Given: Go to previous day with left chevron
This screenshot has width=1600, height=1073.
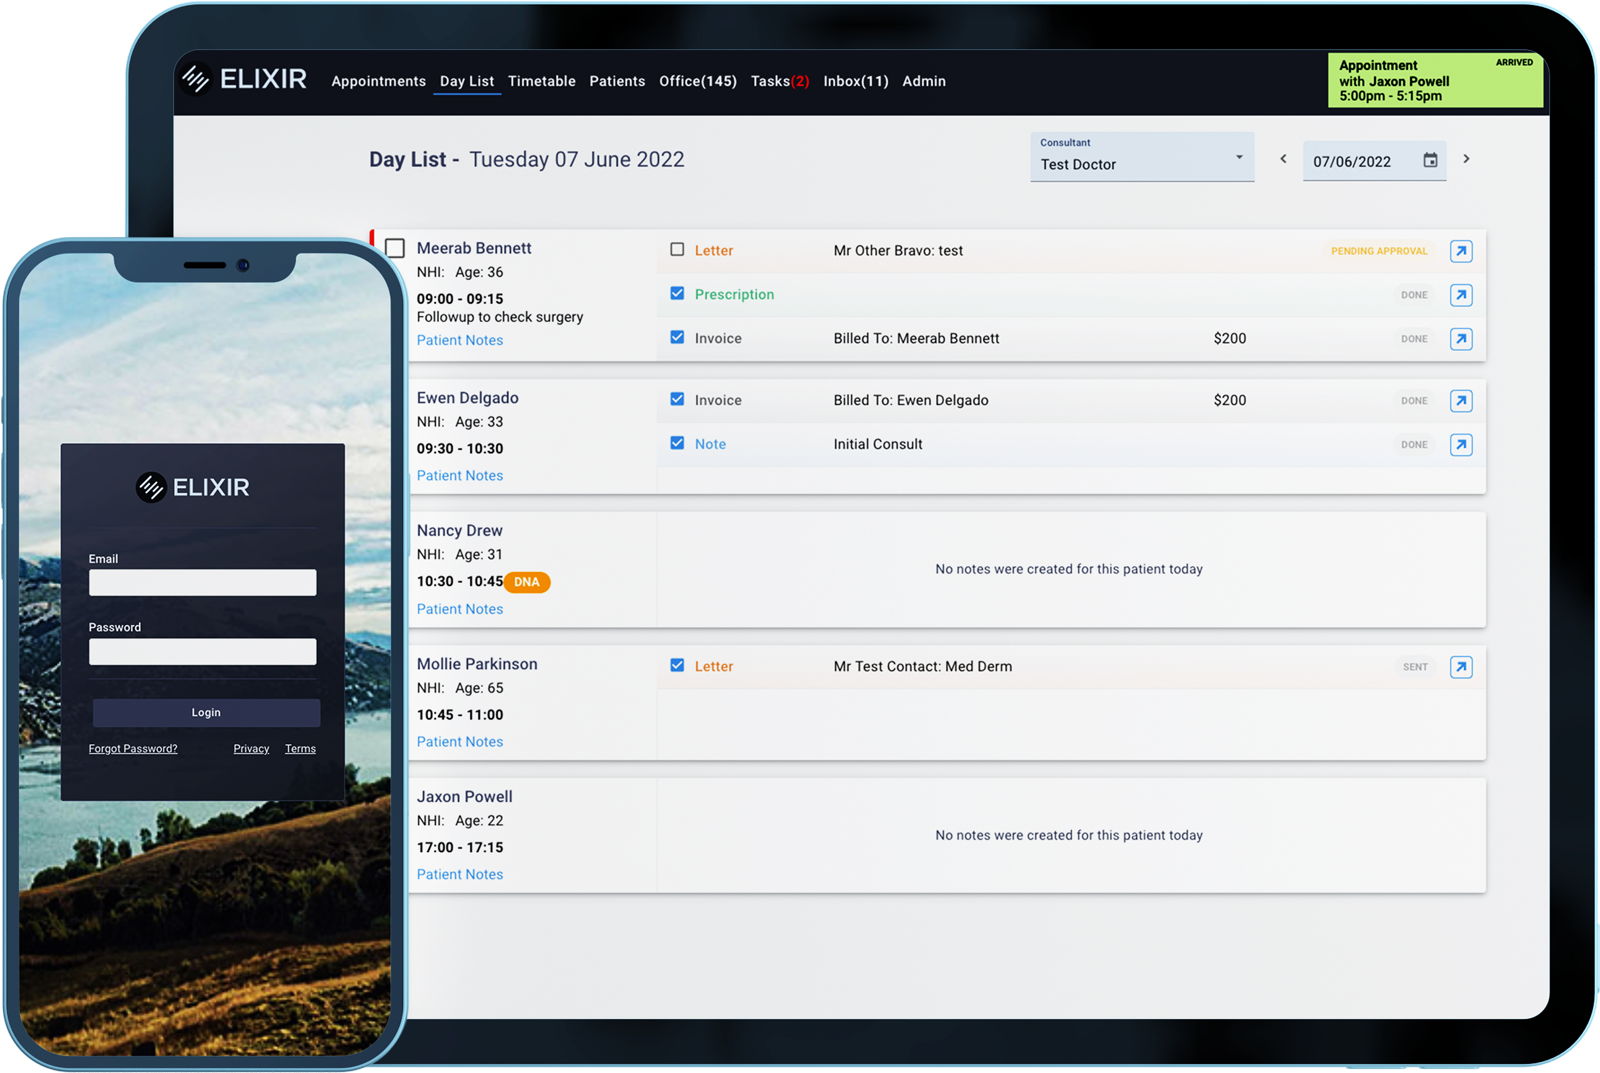Looking at the screenshot, I should 1283,159.
